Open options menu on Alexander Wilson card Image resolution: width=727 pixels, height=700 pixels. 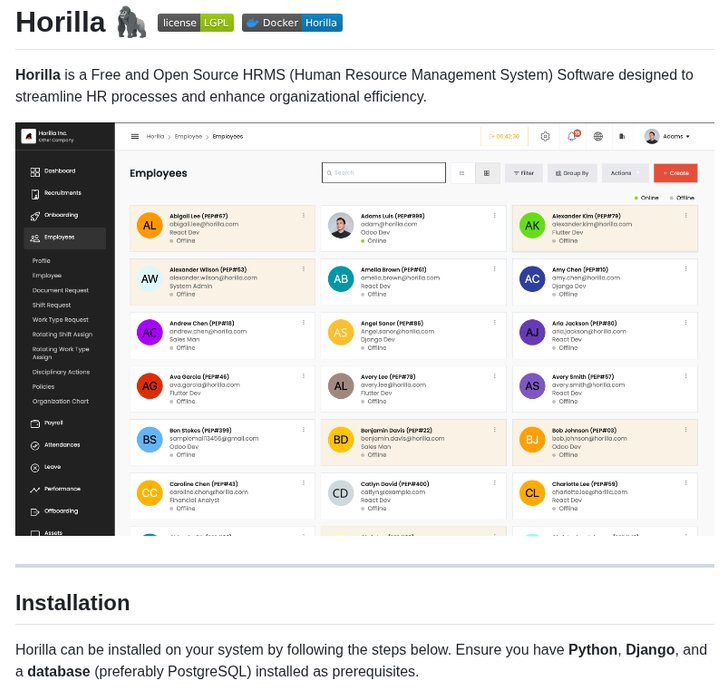(x=304, y=269)
